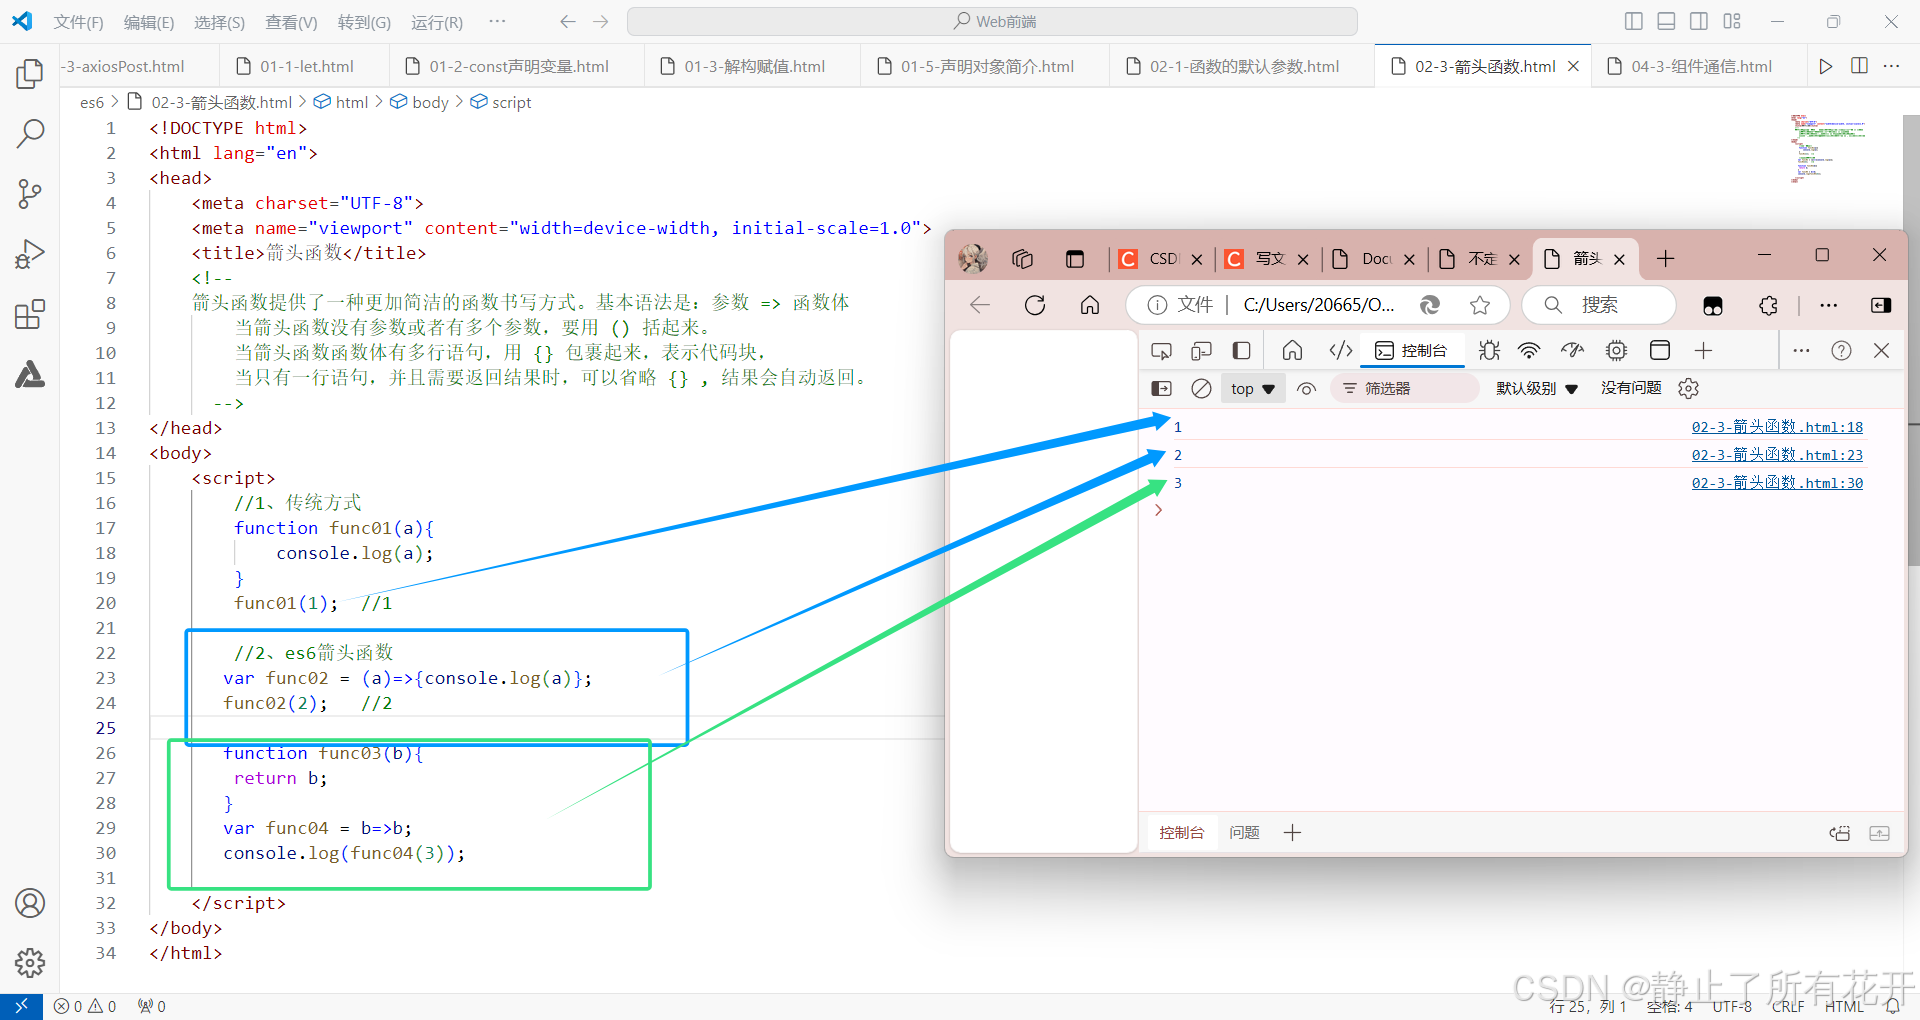Customize layout icon in VS Code title bar

pyautogui.click(x=1732, y=21)
